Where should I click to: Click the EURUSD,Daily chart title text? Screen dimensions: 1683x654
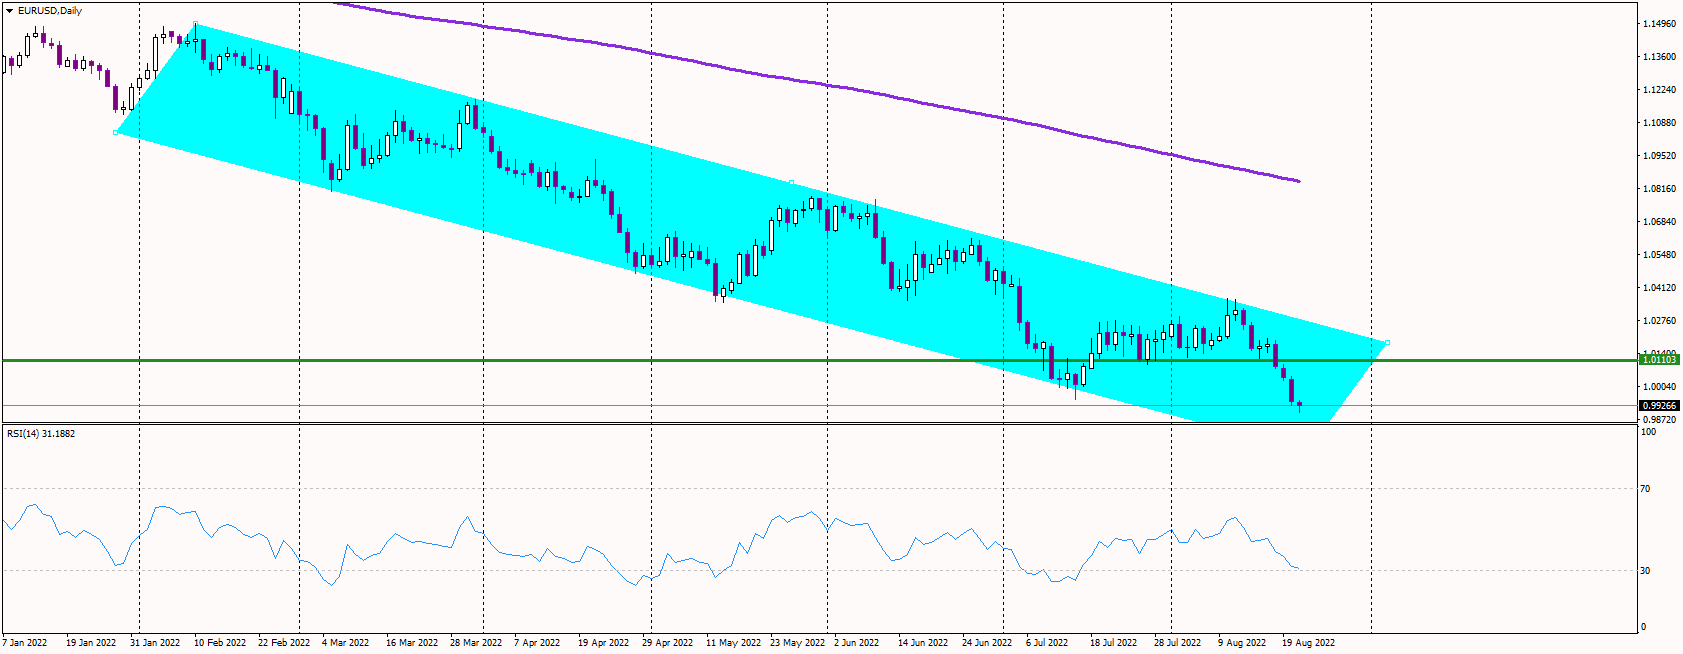50,10
